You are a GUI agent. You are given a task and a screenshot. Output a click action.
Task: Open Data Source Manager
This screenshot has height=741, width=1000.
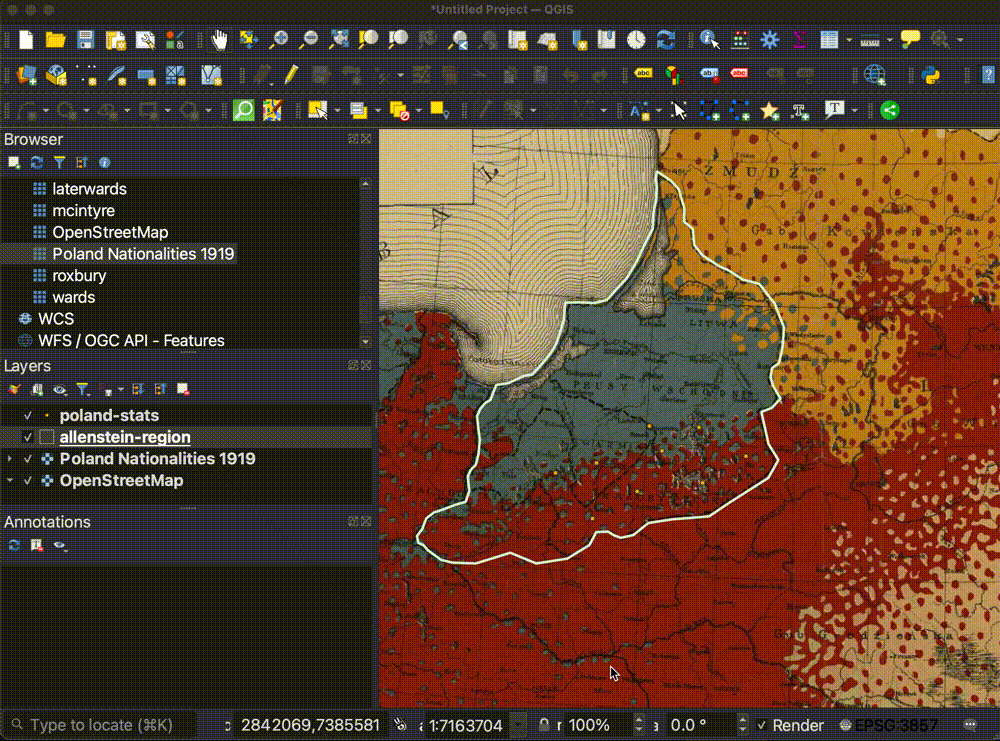[x=26, y=75]
